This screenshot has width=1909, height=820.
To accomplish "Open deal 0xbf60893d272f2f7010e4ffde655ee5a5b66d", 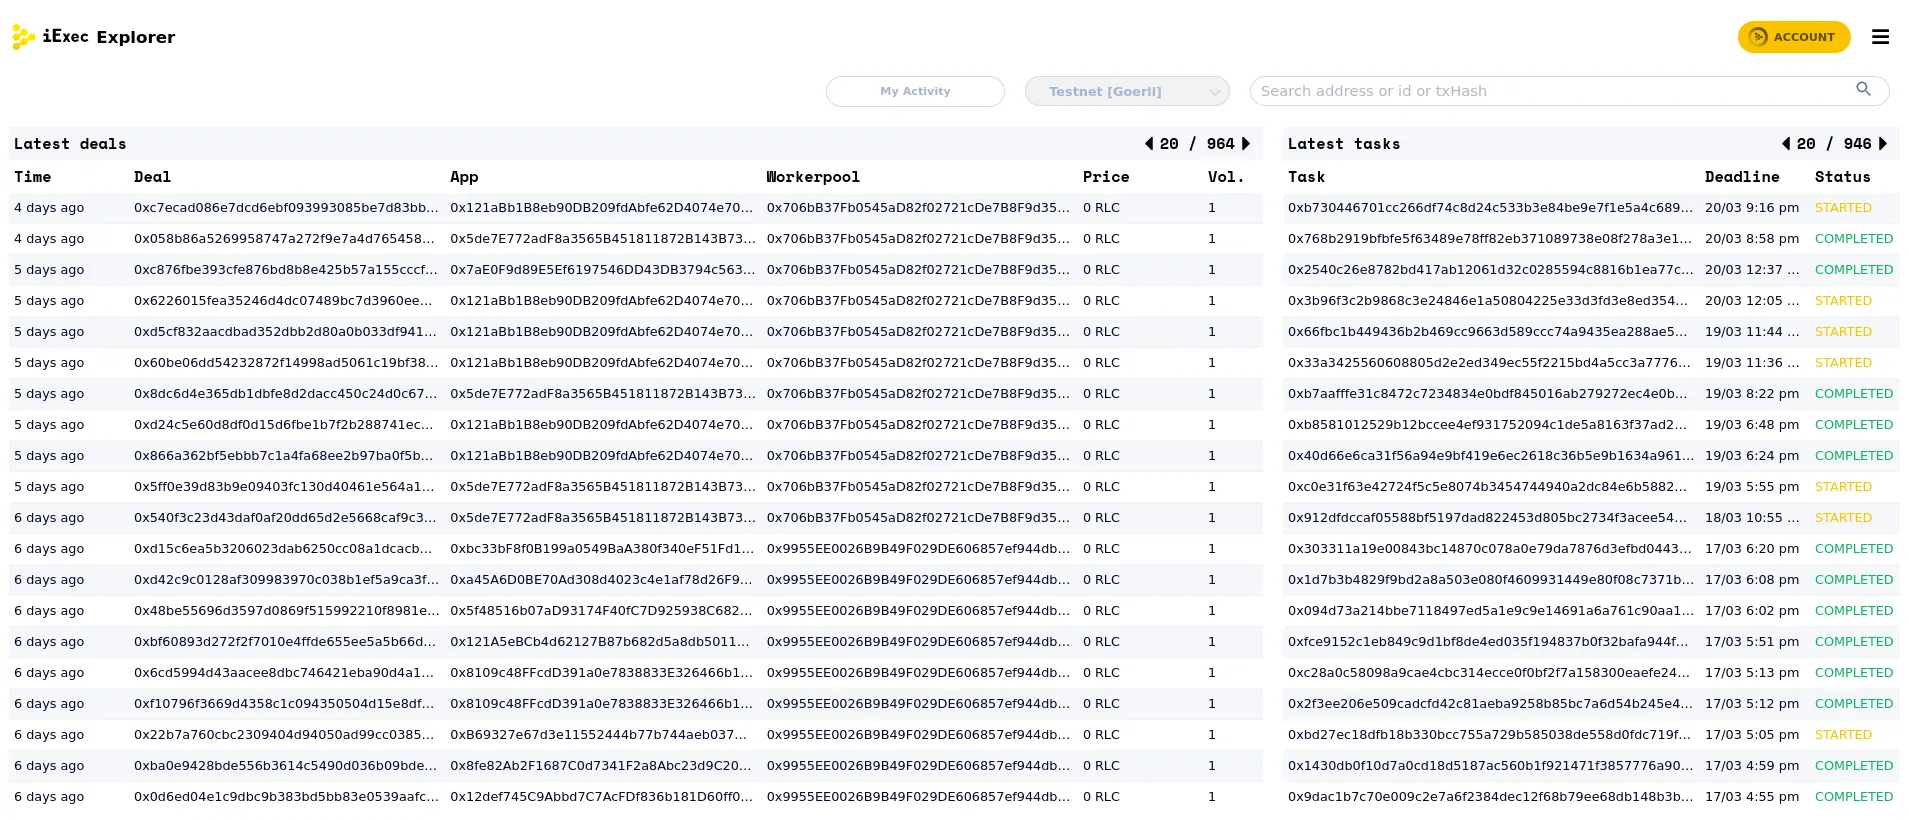I will [286, 642].
